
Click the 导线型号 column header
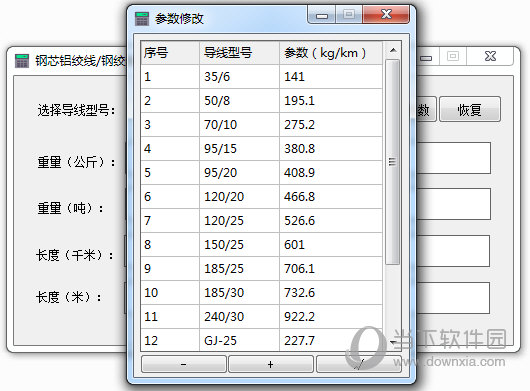tap(239, 53)
